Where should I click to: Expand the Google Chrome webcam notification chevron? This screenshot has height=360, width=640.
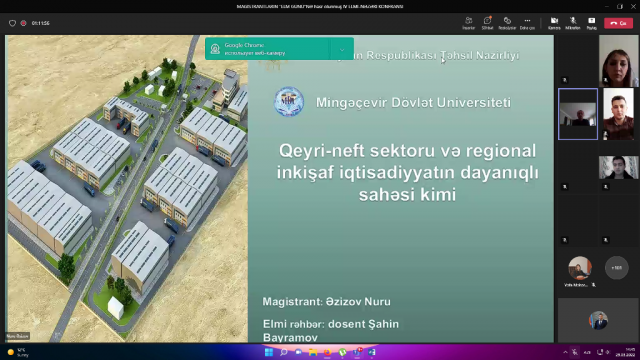point(342,49)
